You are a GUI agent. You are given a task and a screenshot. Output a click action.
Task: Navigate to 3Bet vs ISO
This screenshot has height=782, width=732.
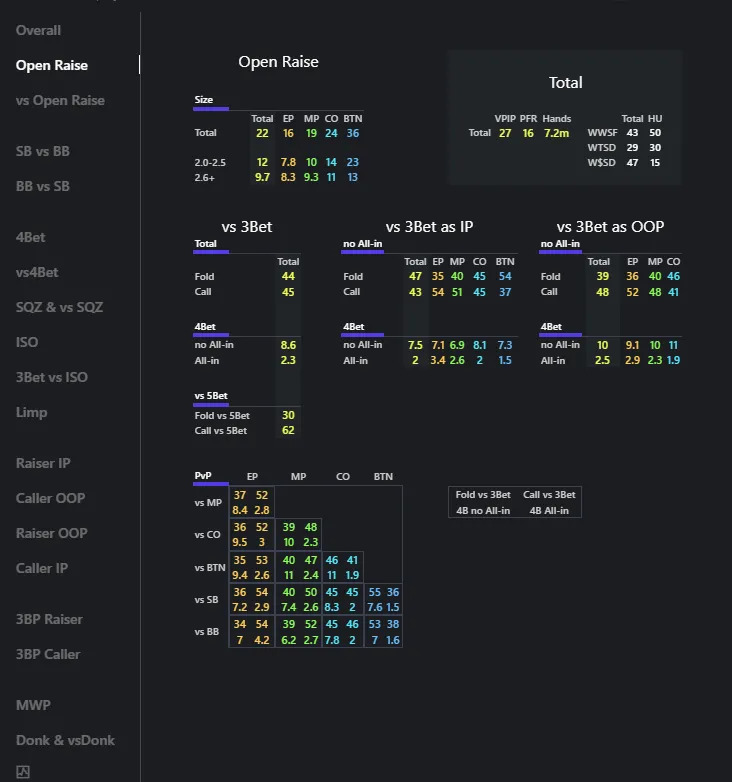pos(51,377)
